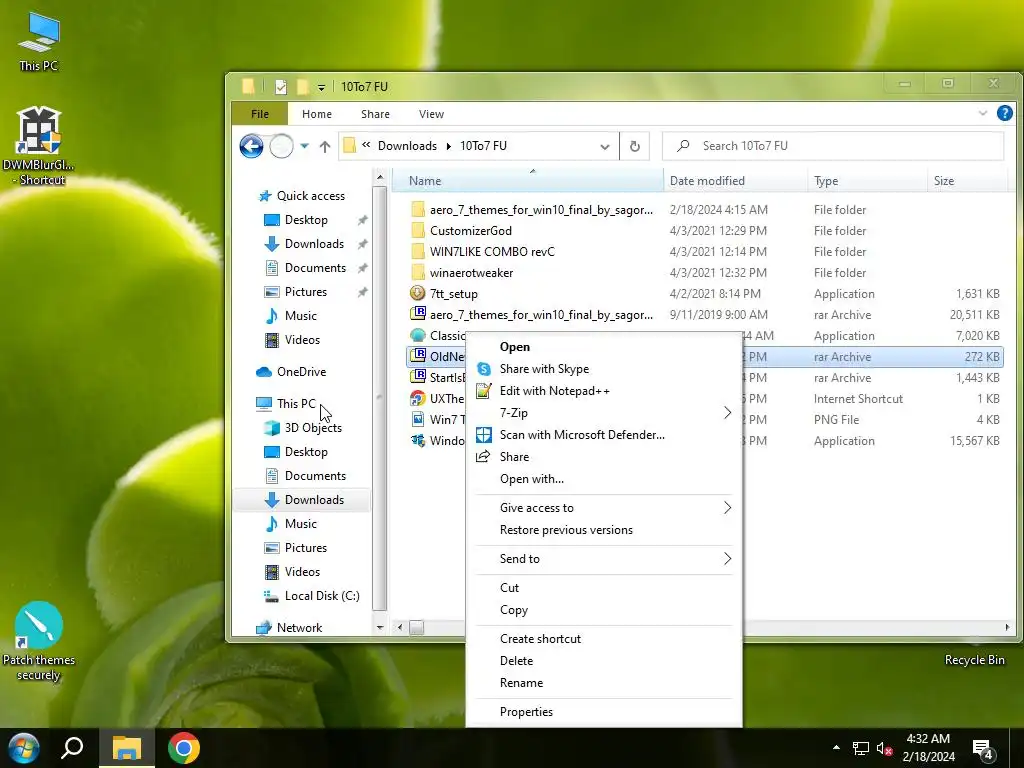
Task: Choose Create shortcut
Action: (x=604, y=639)
